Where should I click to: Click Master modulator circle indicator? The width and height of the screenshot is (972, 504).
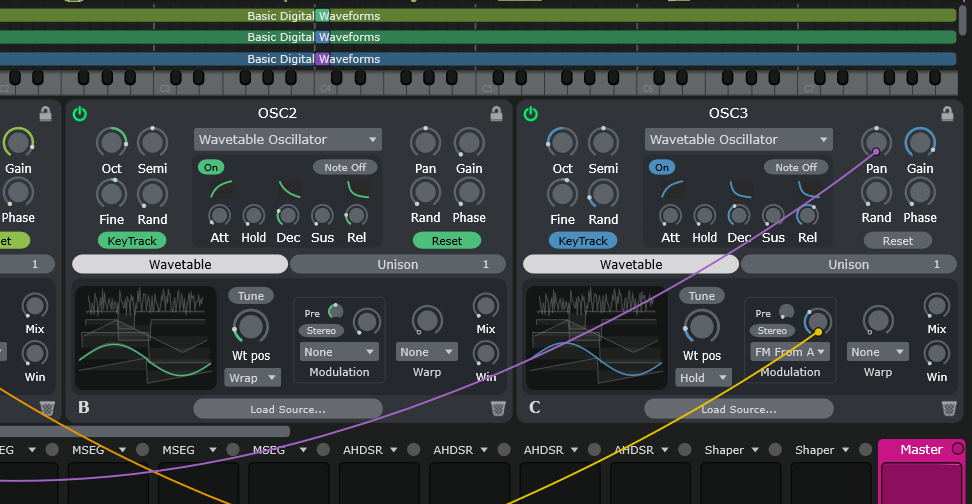click(x=958, y=448)
